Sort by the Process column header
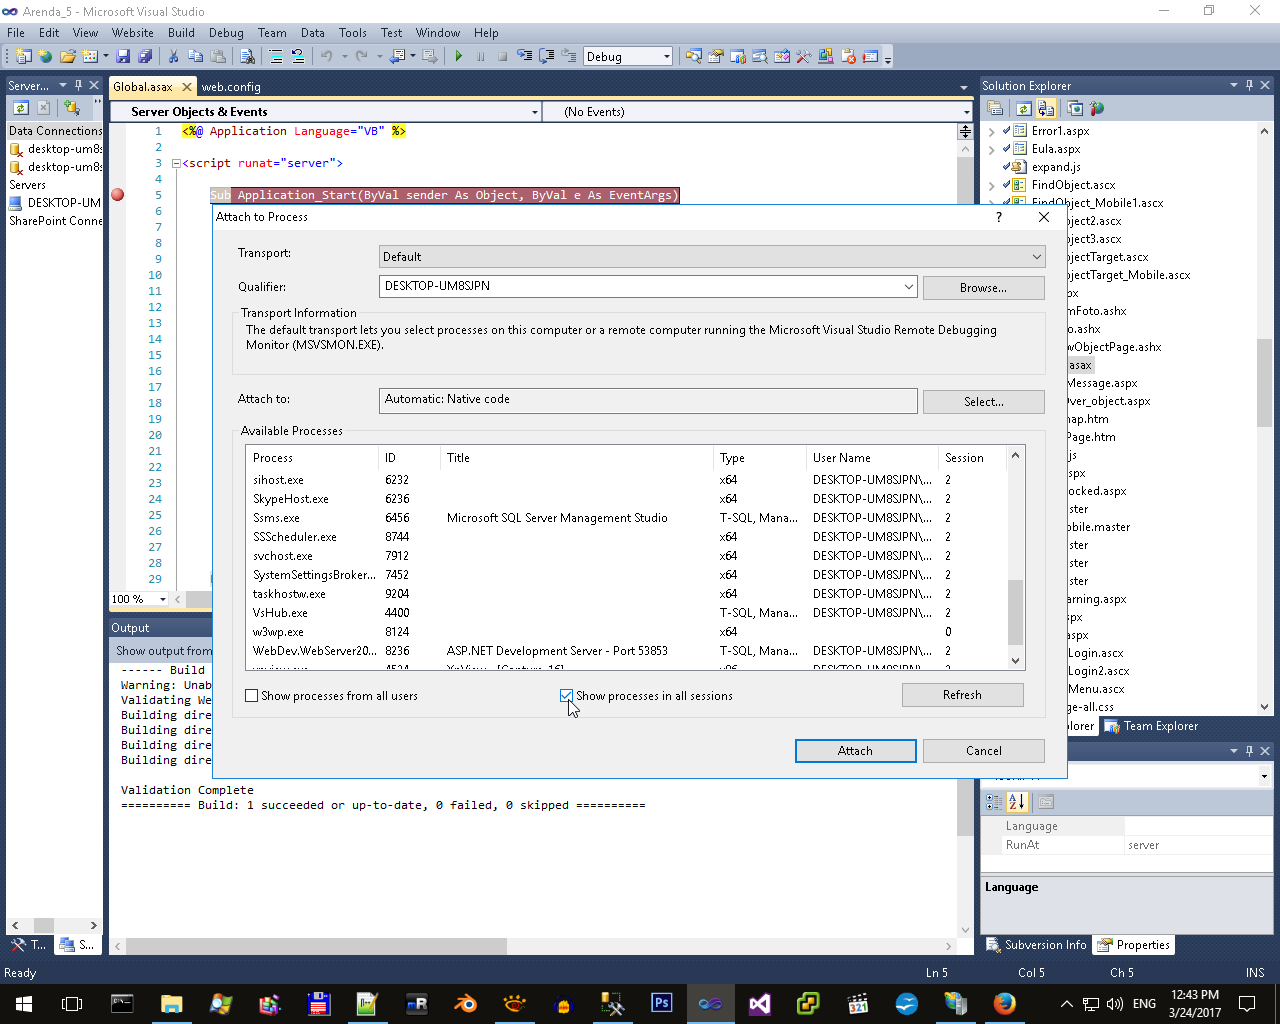Viewport: 1280px width, 1024px height. pyautogui.click(x=313, y=458)
